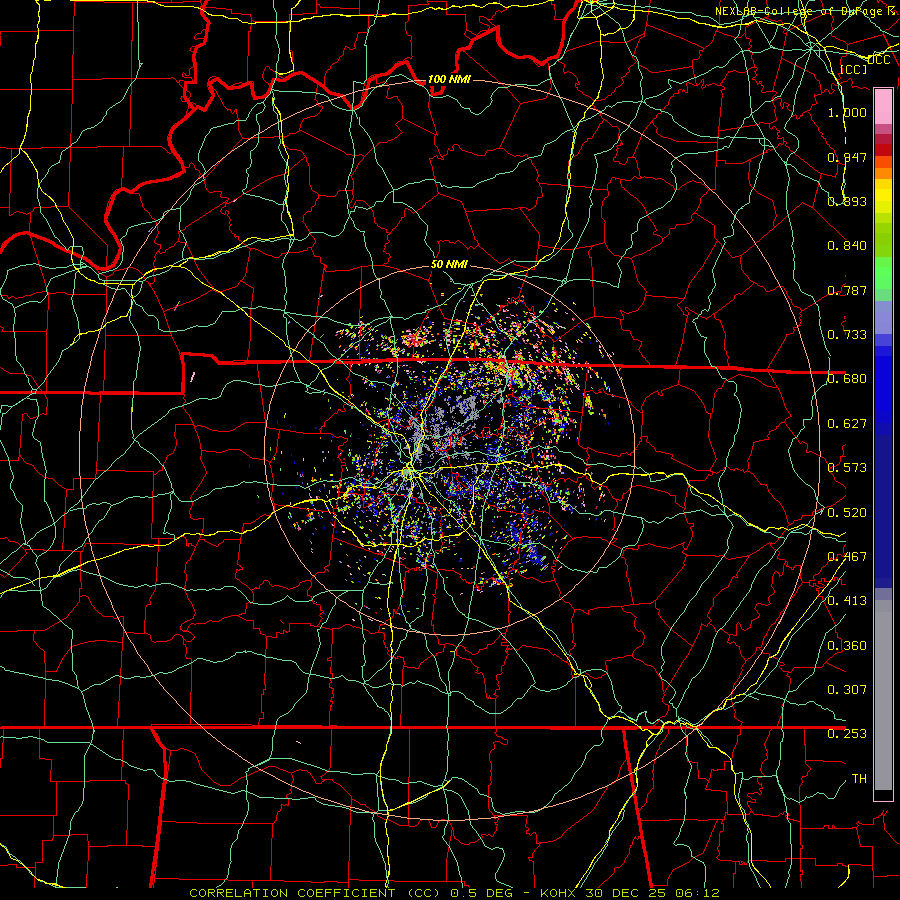The height and width of the screenshot is (900, 900).
Task: Click the 0.360 legend value
Action: [x=847, y=645]
